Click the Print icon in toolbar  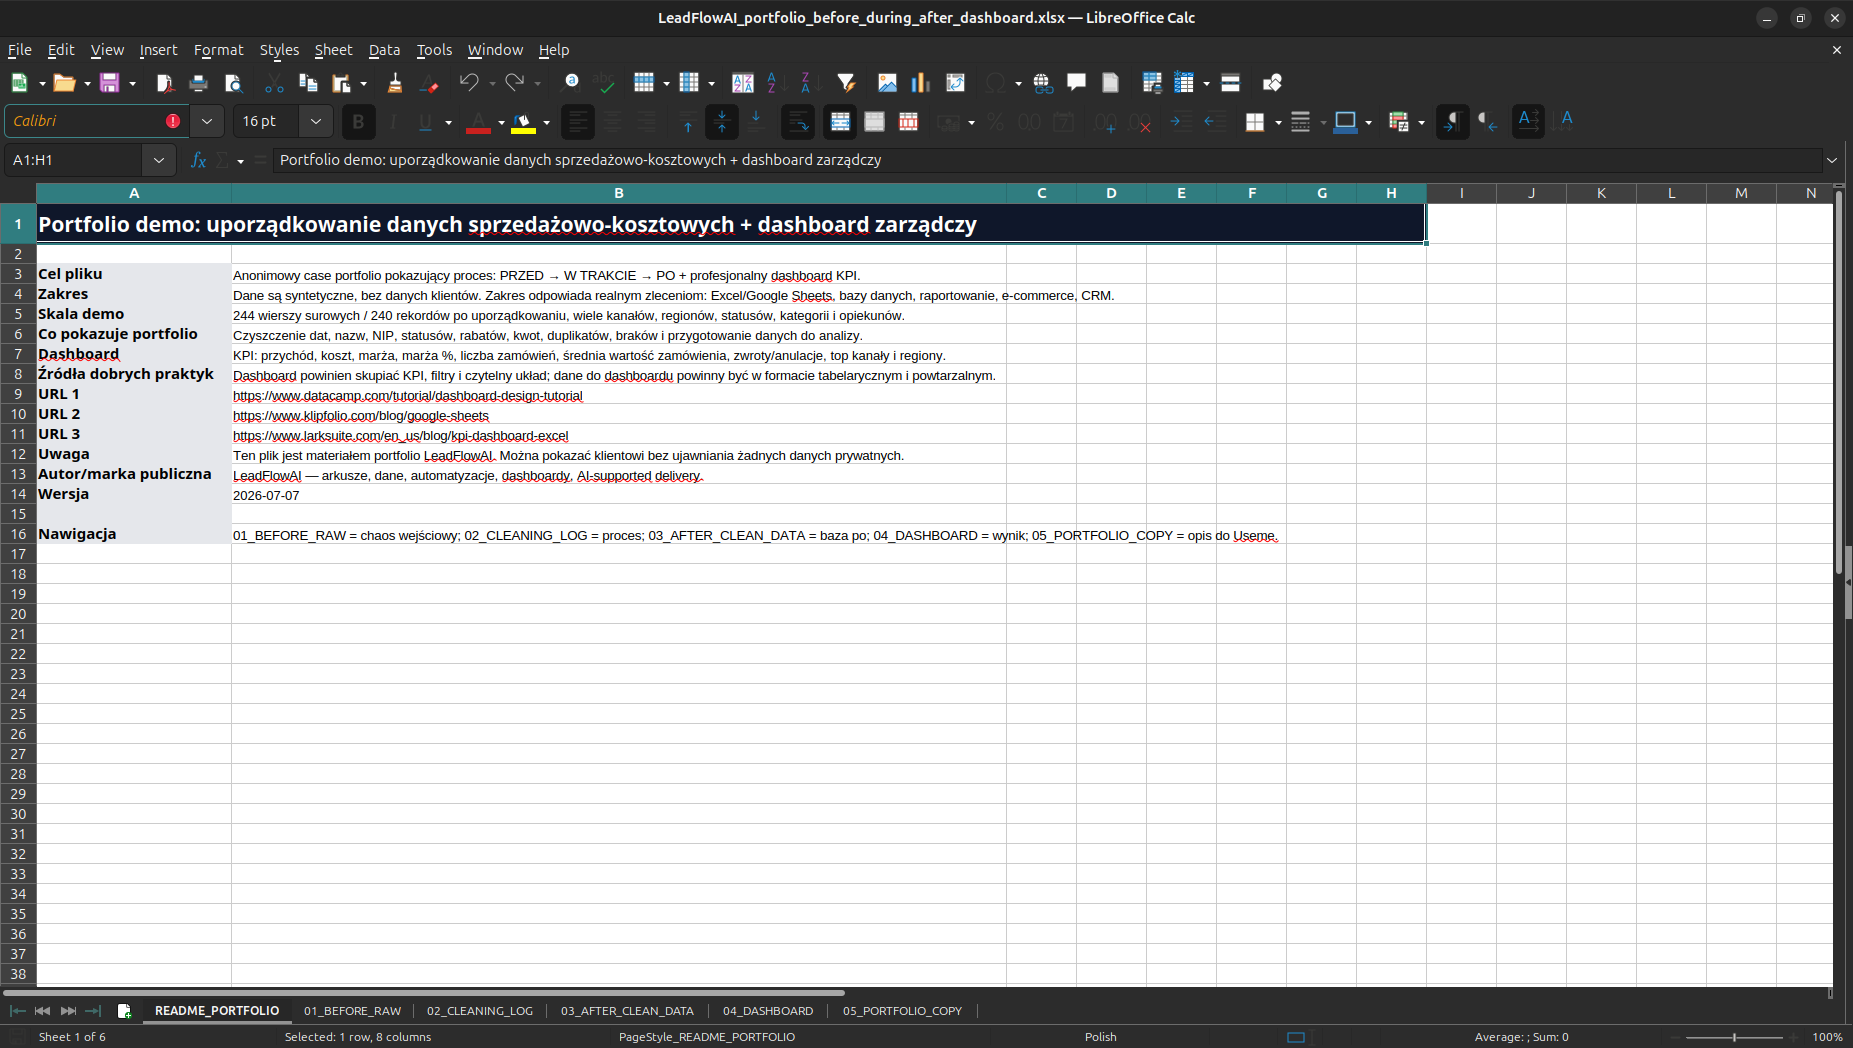(x=198, y=83)
